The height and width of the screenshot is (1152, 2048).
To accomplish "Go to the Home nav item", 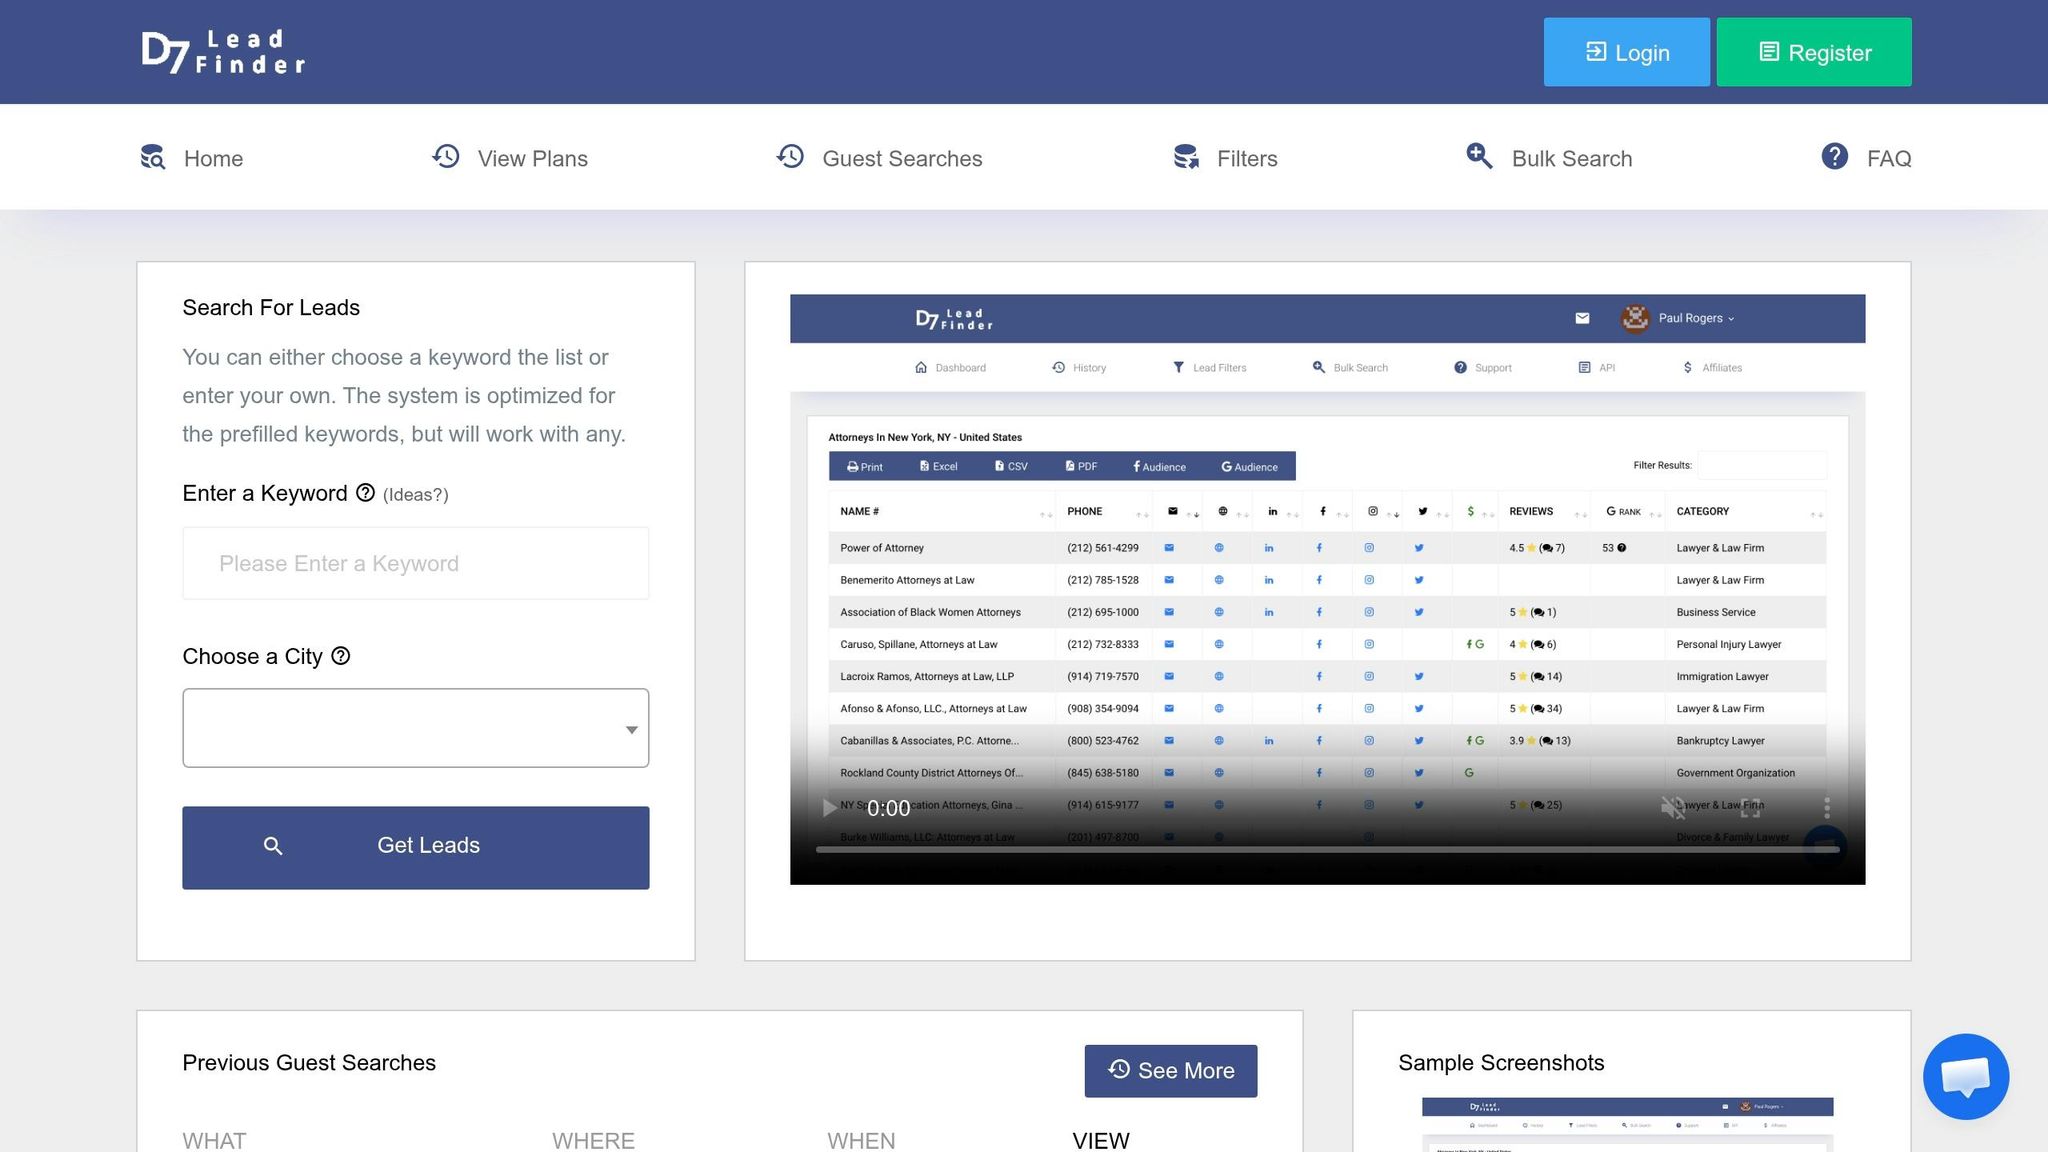I will coord(191,158).
